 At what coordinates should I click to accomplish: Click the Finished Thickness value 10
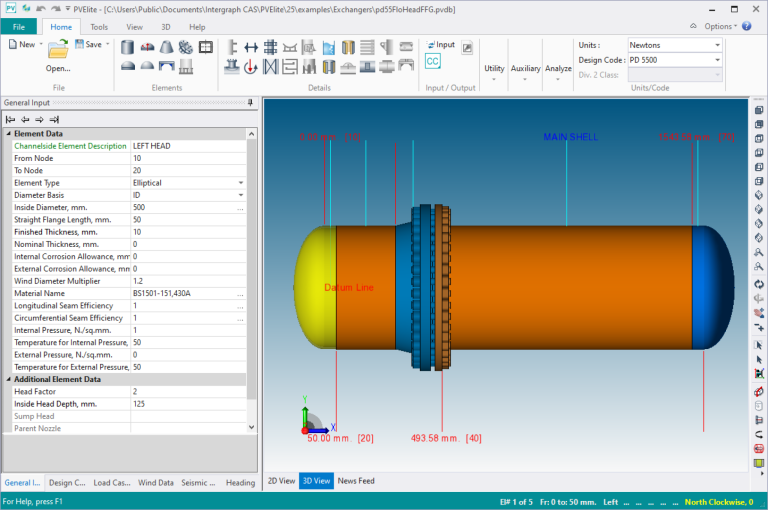point(188,232)
